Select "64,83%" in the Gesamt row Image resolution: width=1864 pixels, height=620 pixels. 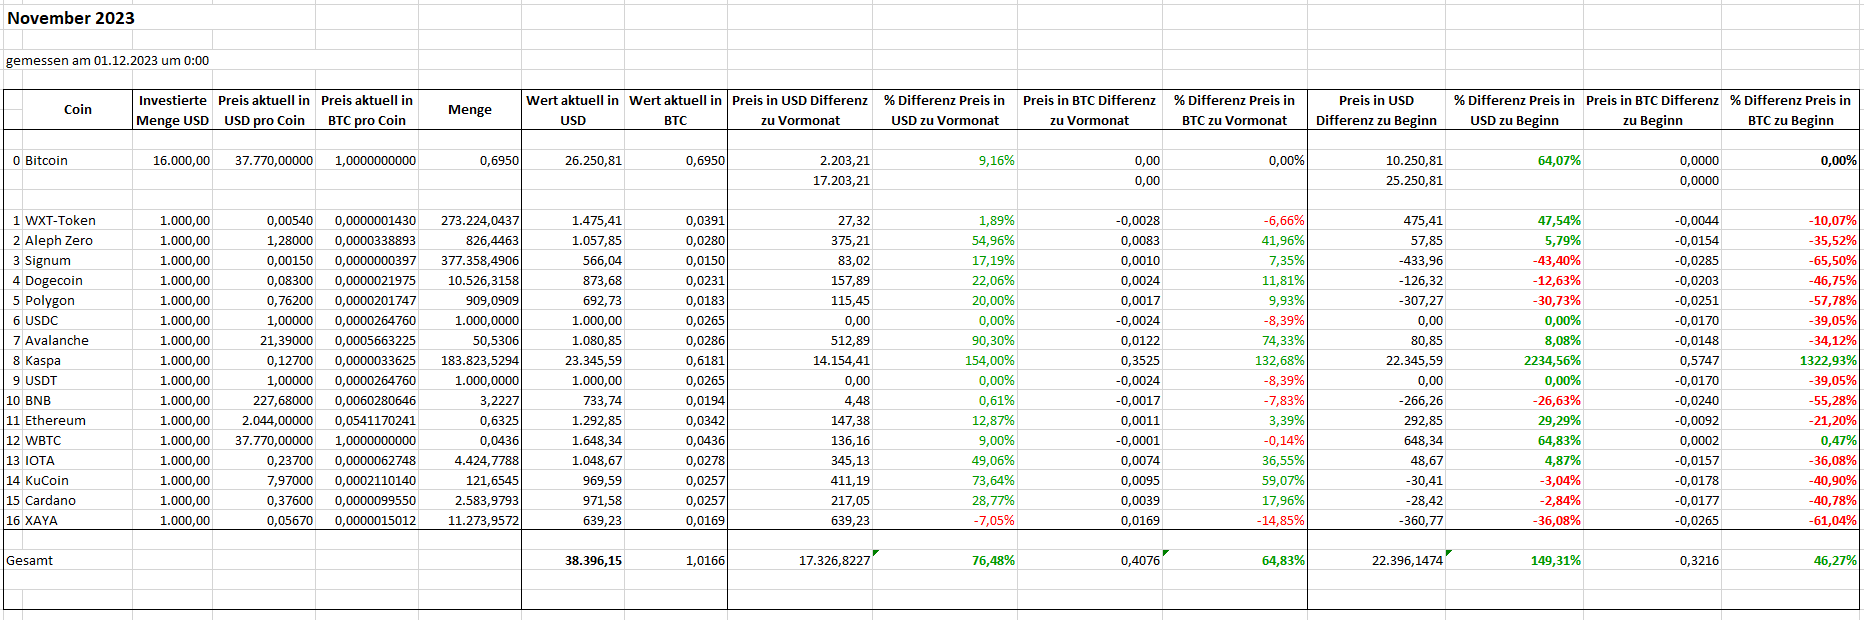[x=1283, y=560]
